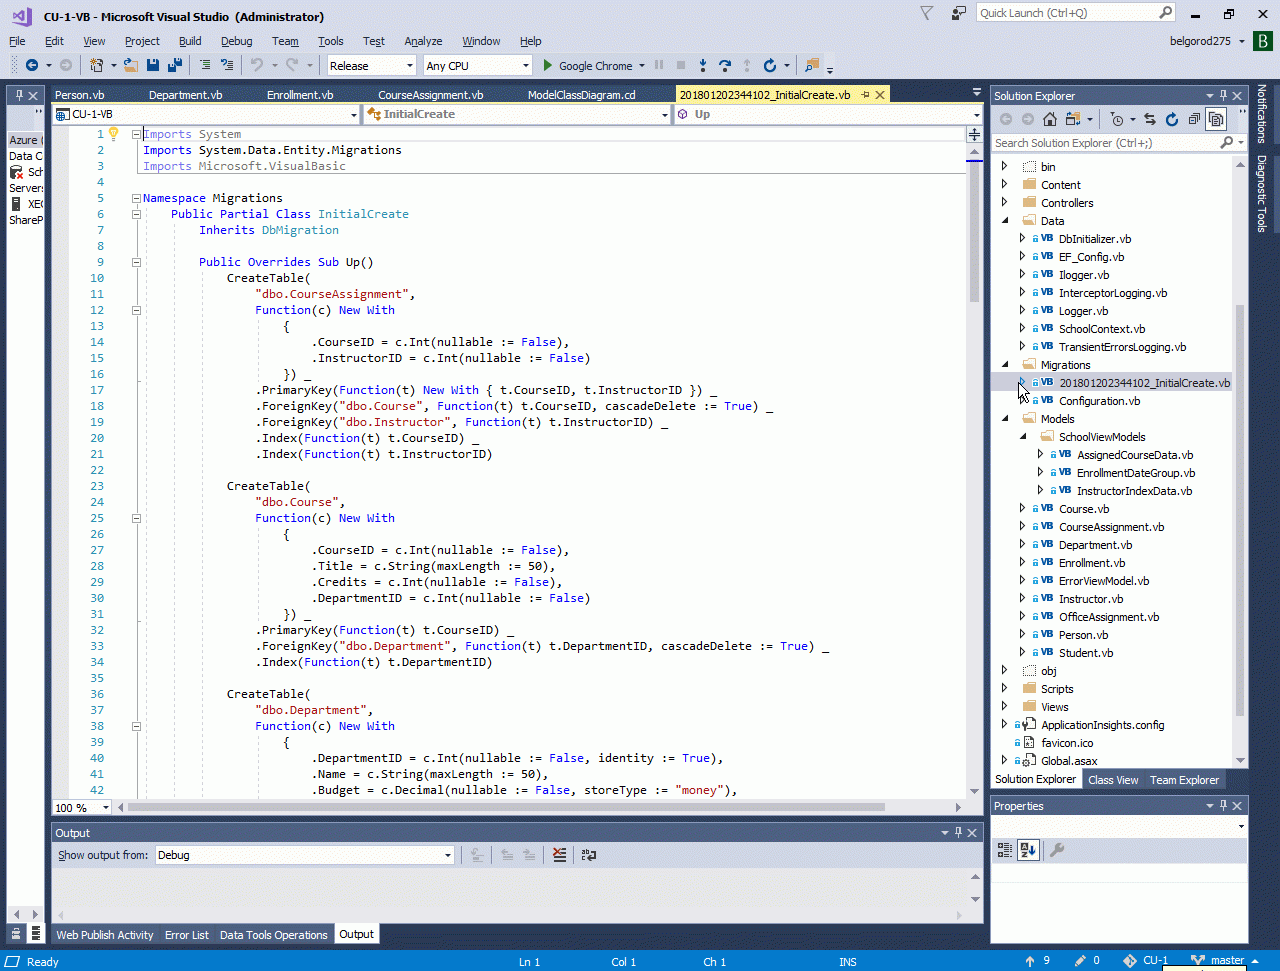Start debugging with the green play arrow
Image resolution: width=1280 pixels, height=971 pixels.
pyautogui.click(x=547, y=66)
